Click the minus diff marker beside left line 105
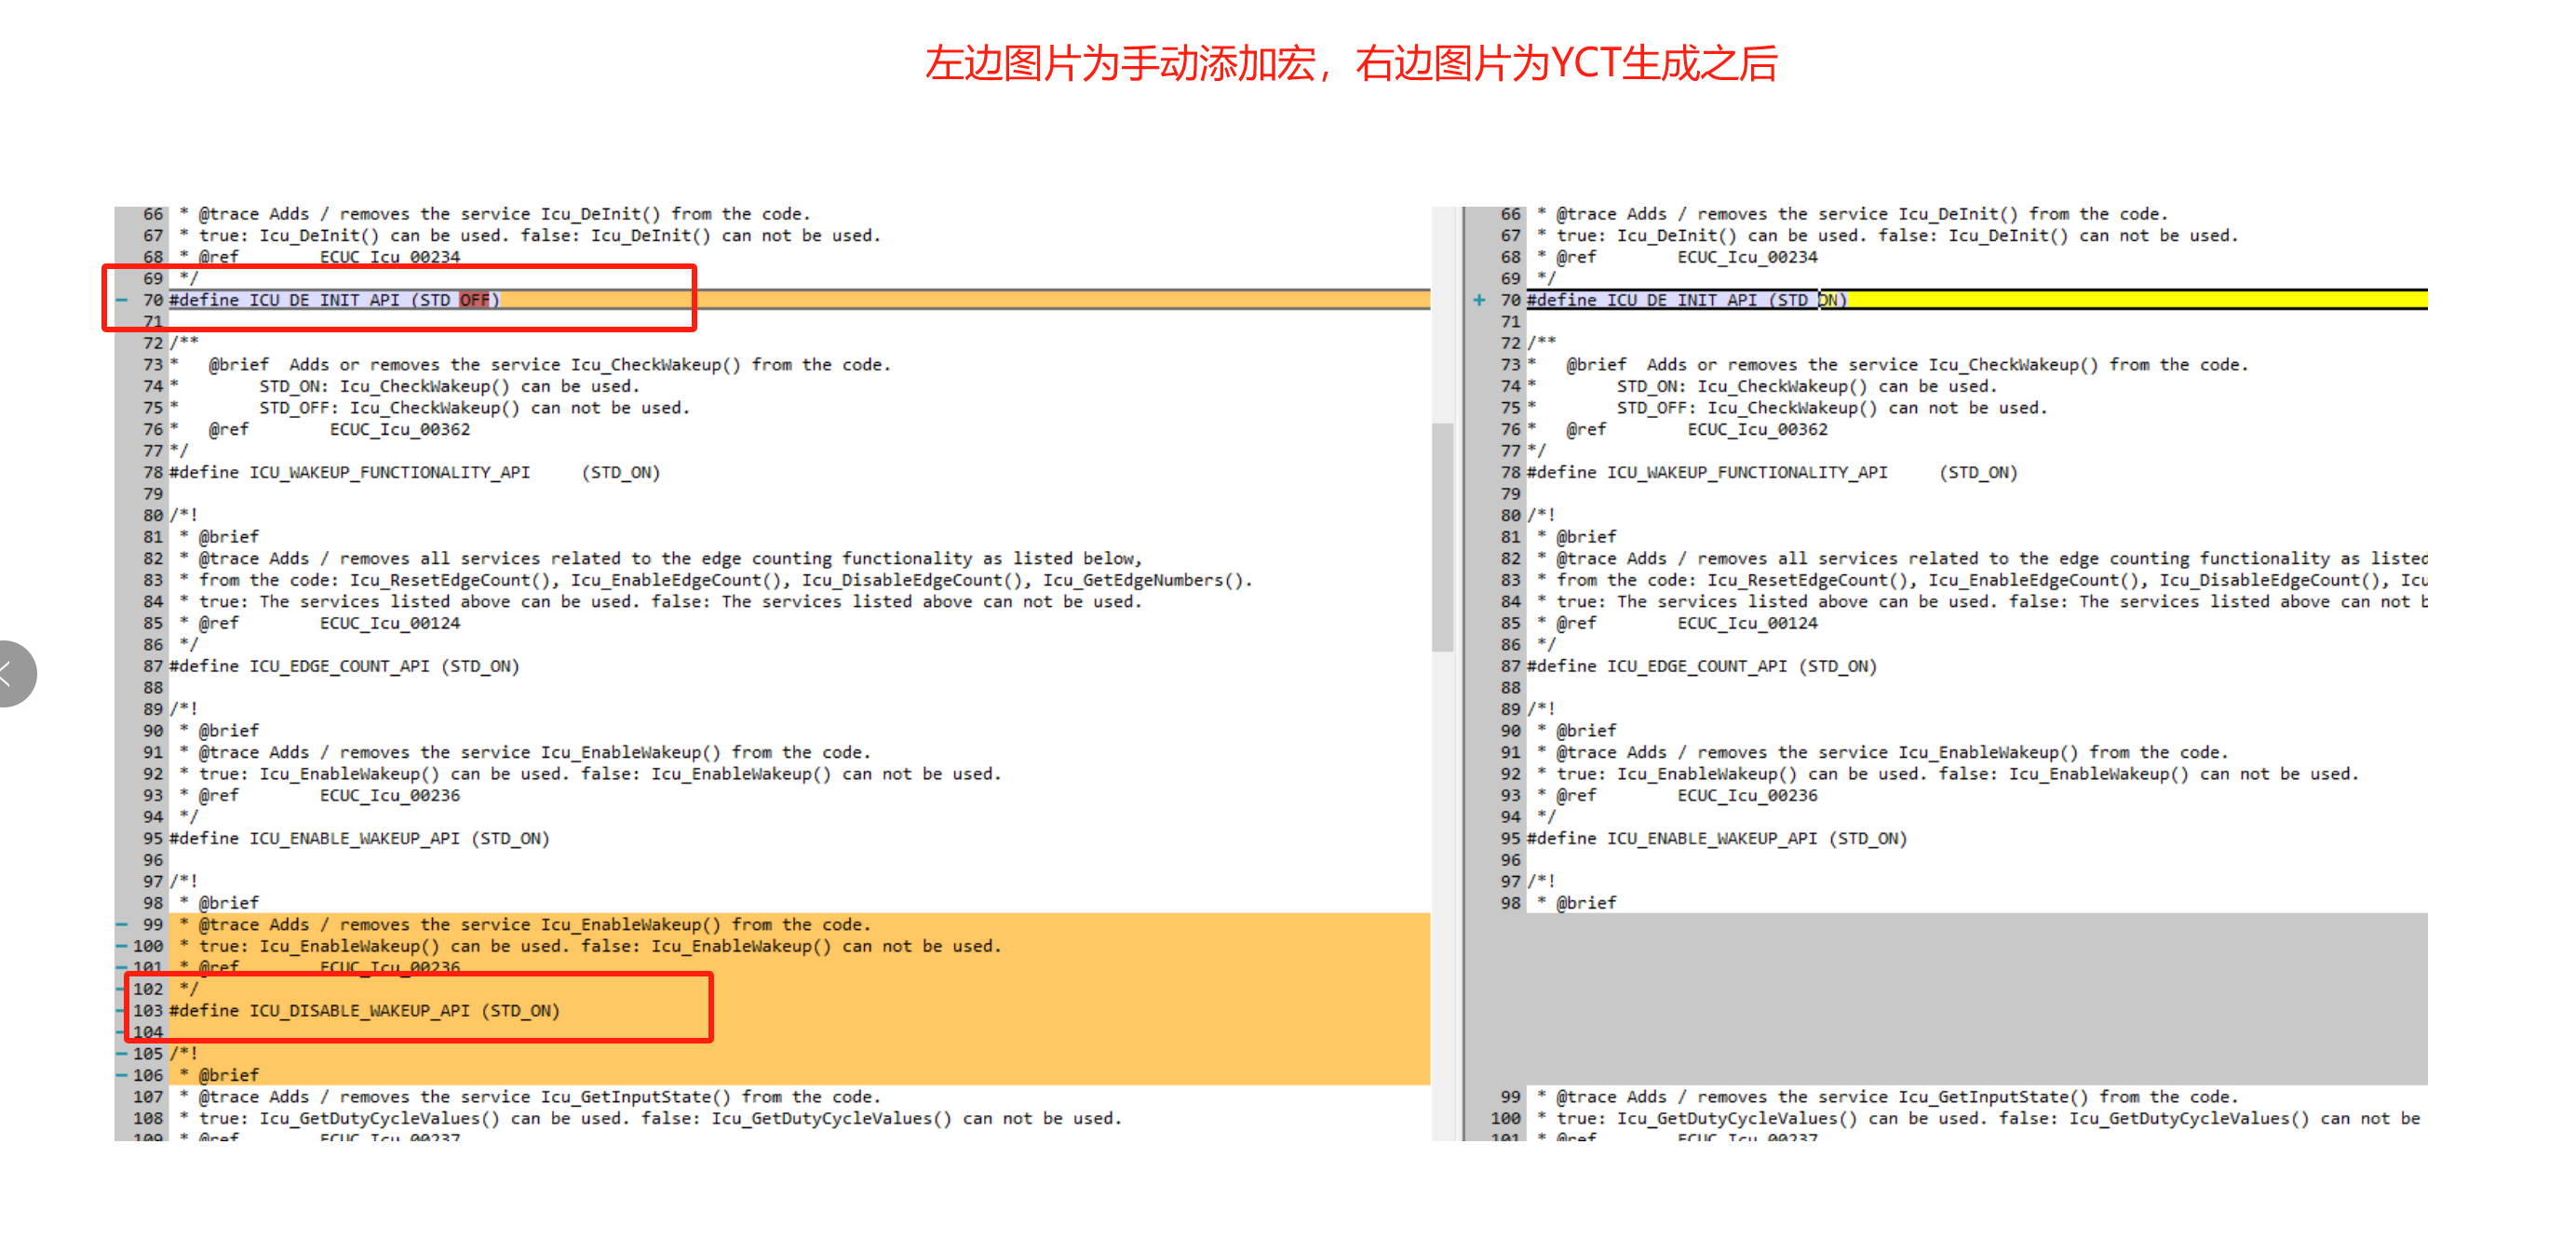The image size is (2576, 1252). (x=122, y=1053)
